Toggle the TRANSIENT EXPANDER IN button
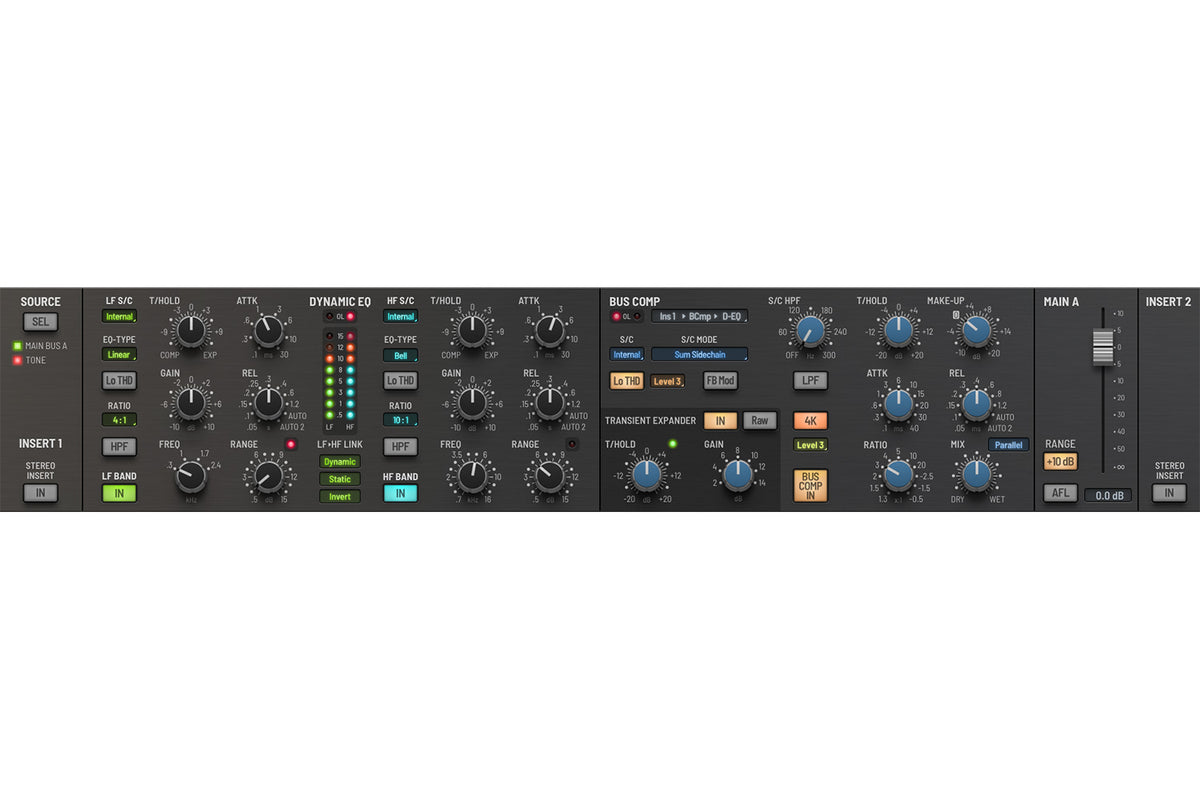1200x800 pixels. click(x=720, y=421)
